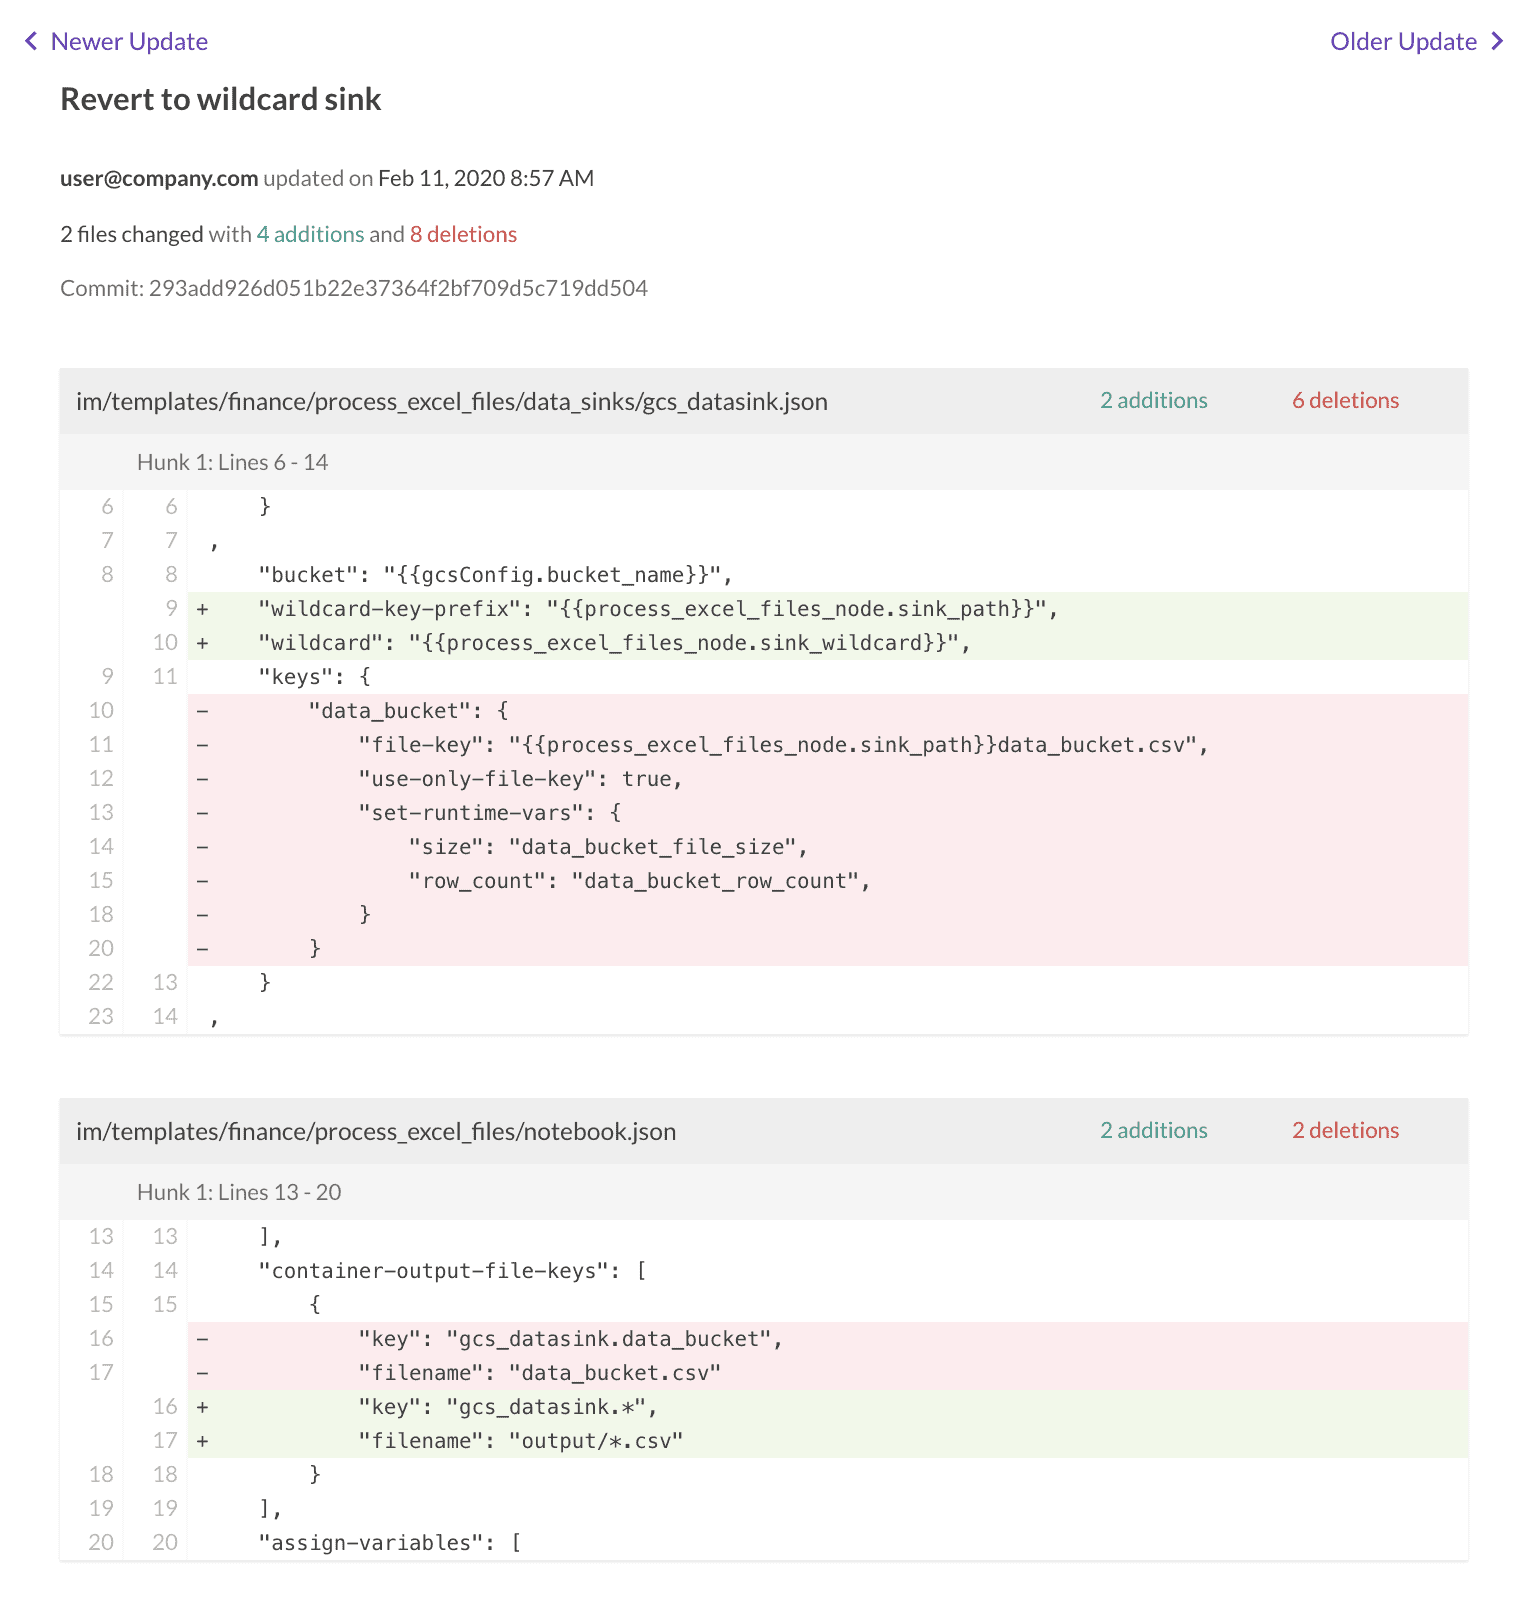
Task: Click the "8 deletions" summary text
Action: pyautogui.click(x=463, y=234)
